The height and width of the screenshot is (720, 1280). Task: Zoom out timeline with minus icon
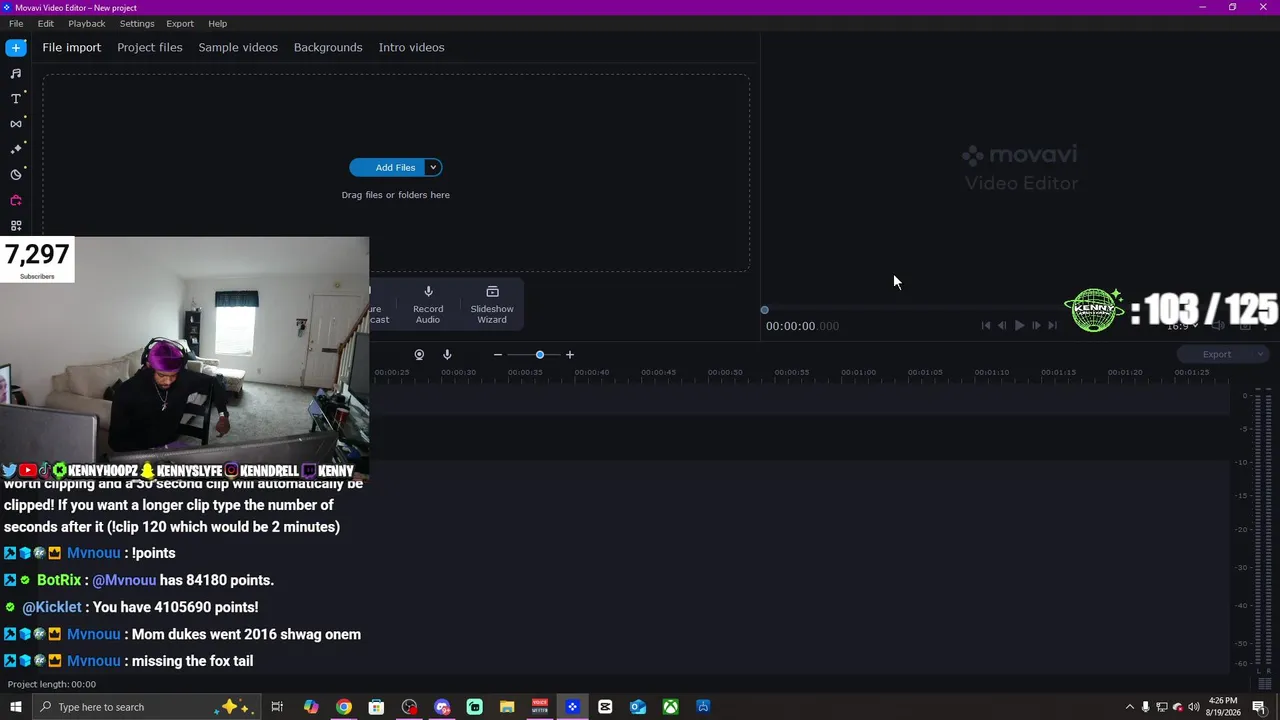coord(498,355)
